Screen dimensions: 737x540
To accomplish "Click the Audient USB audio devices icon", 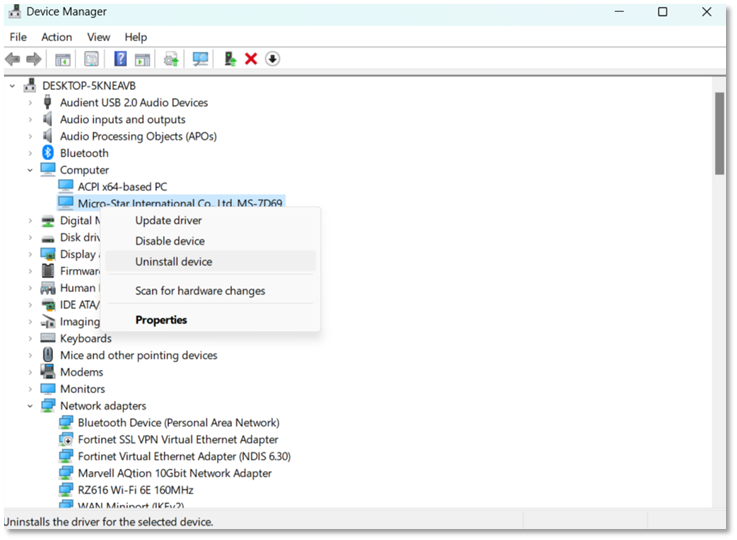I will tap(47, 102).
